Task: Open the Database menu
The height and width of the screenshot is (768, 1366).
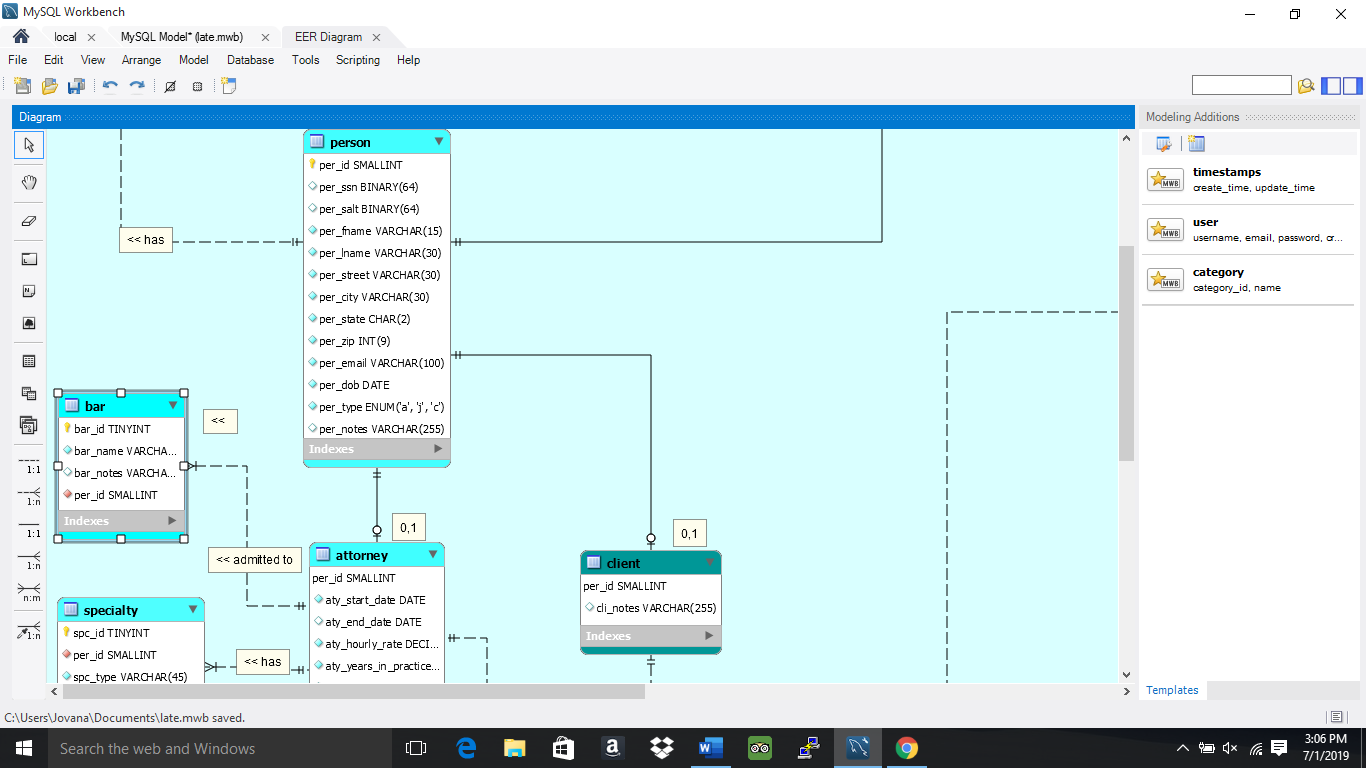Action: coord(250,60)
